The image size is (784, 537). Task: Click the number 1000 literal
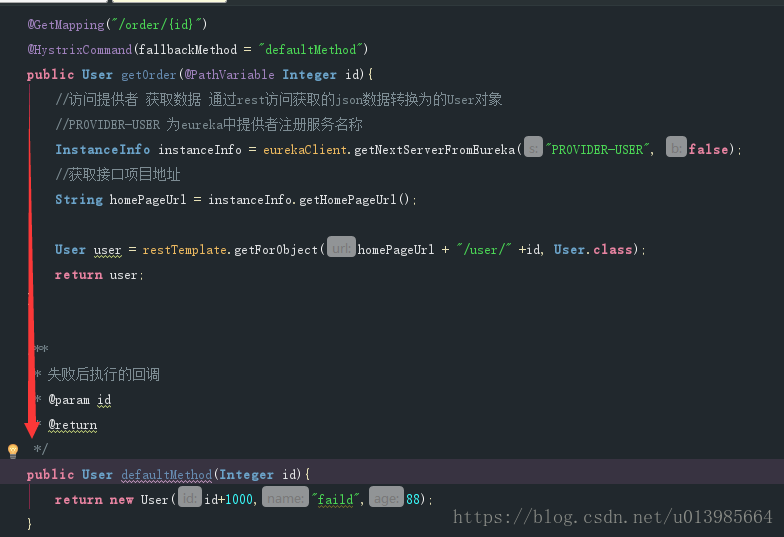(238, 500)
